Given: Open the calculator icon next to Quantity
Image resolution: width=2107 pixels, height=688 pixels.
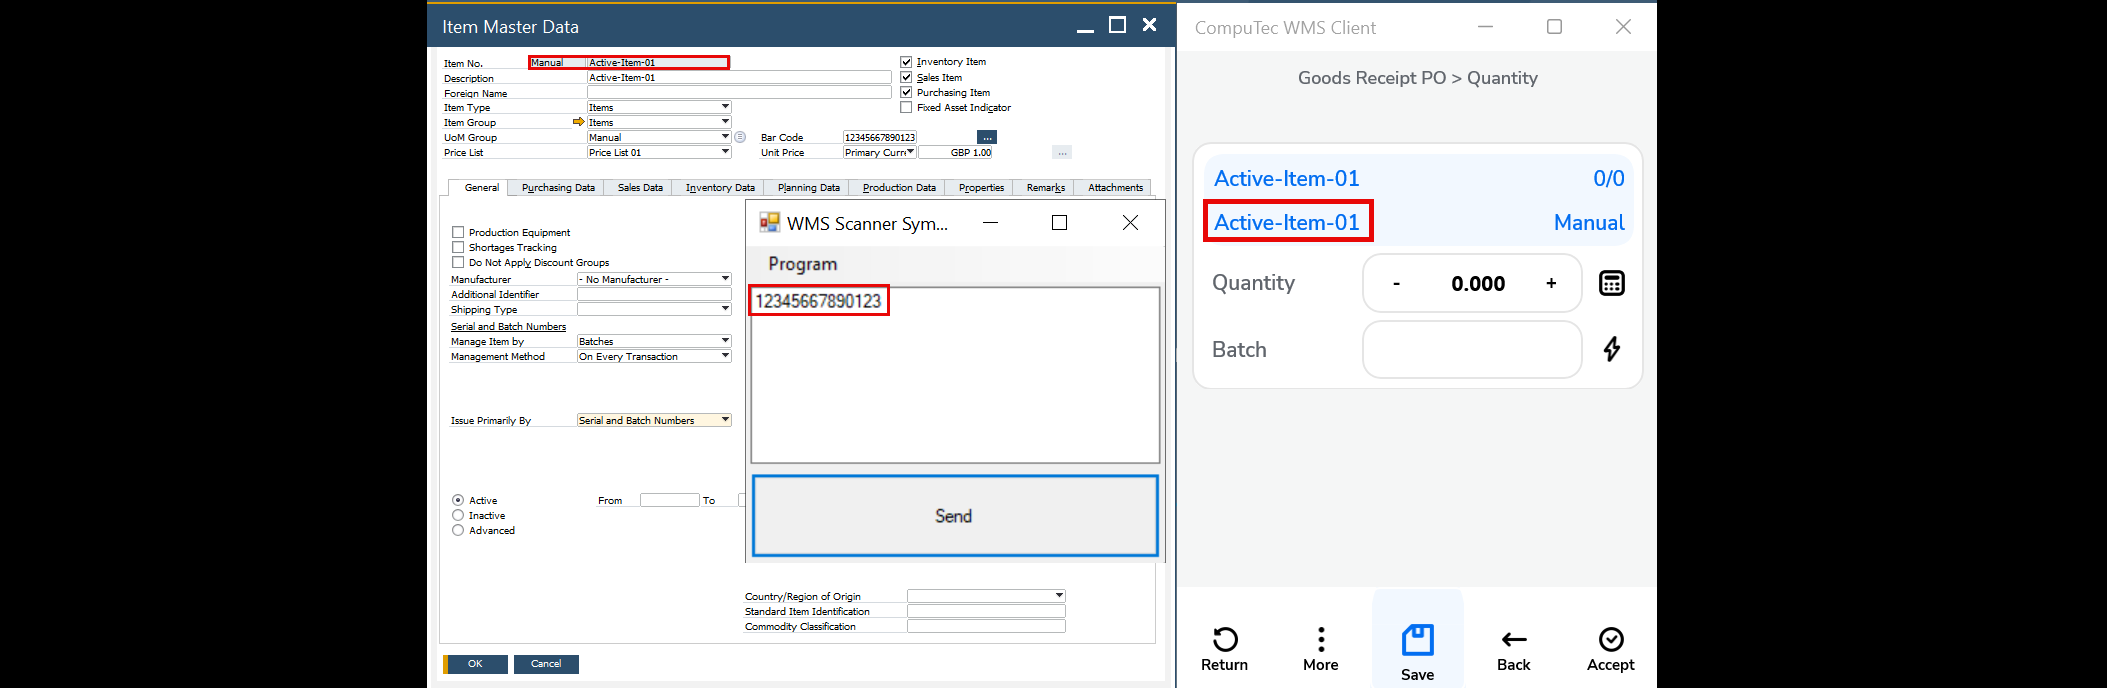Looking at the screenshot, I should 1611,283.
